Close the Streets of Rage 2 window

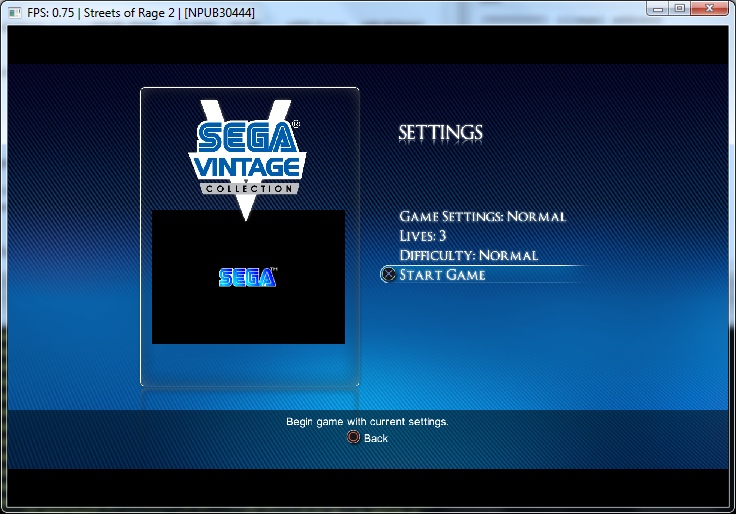[x=709, y=8]
